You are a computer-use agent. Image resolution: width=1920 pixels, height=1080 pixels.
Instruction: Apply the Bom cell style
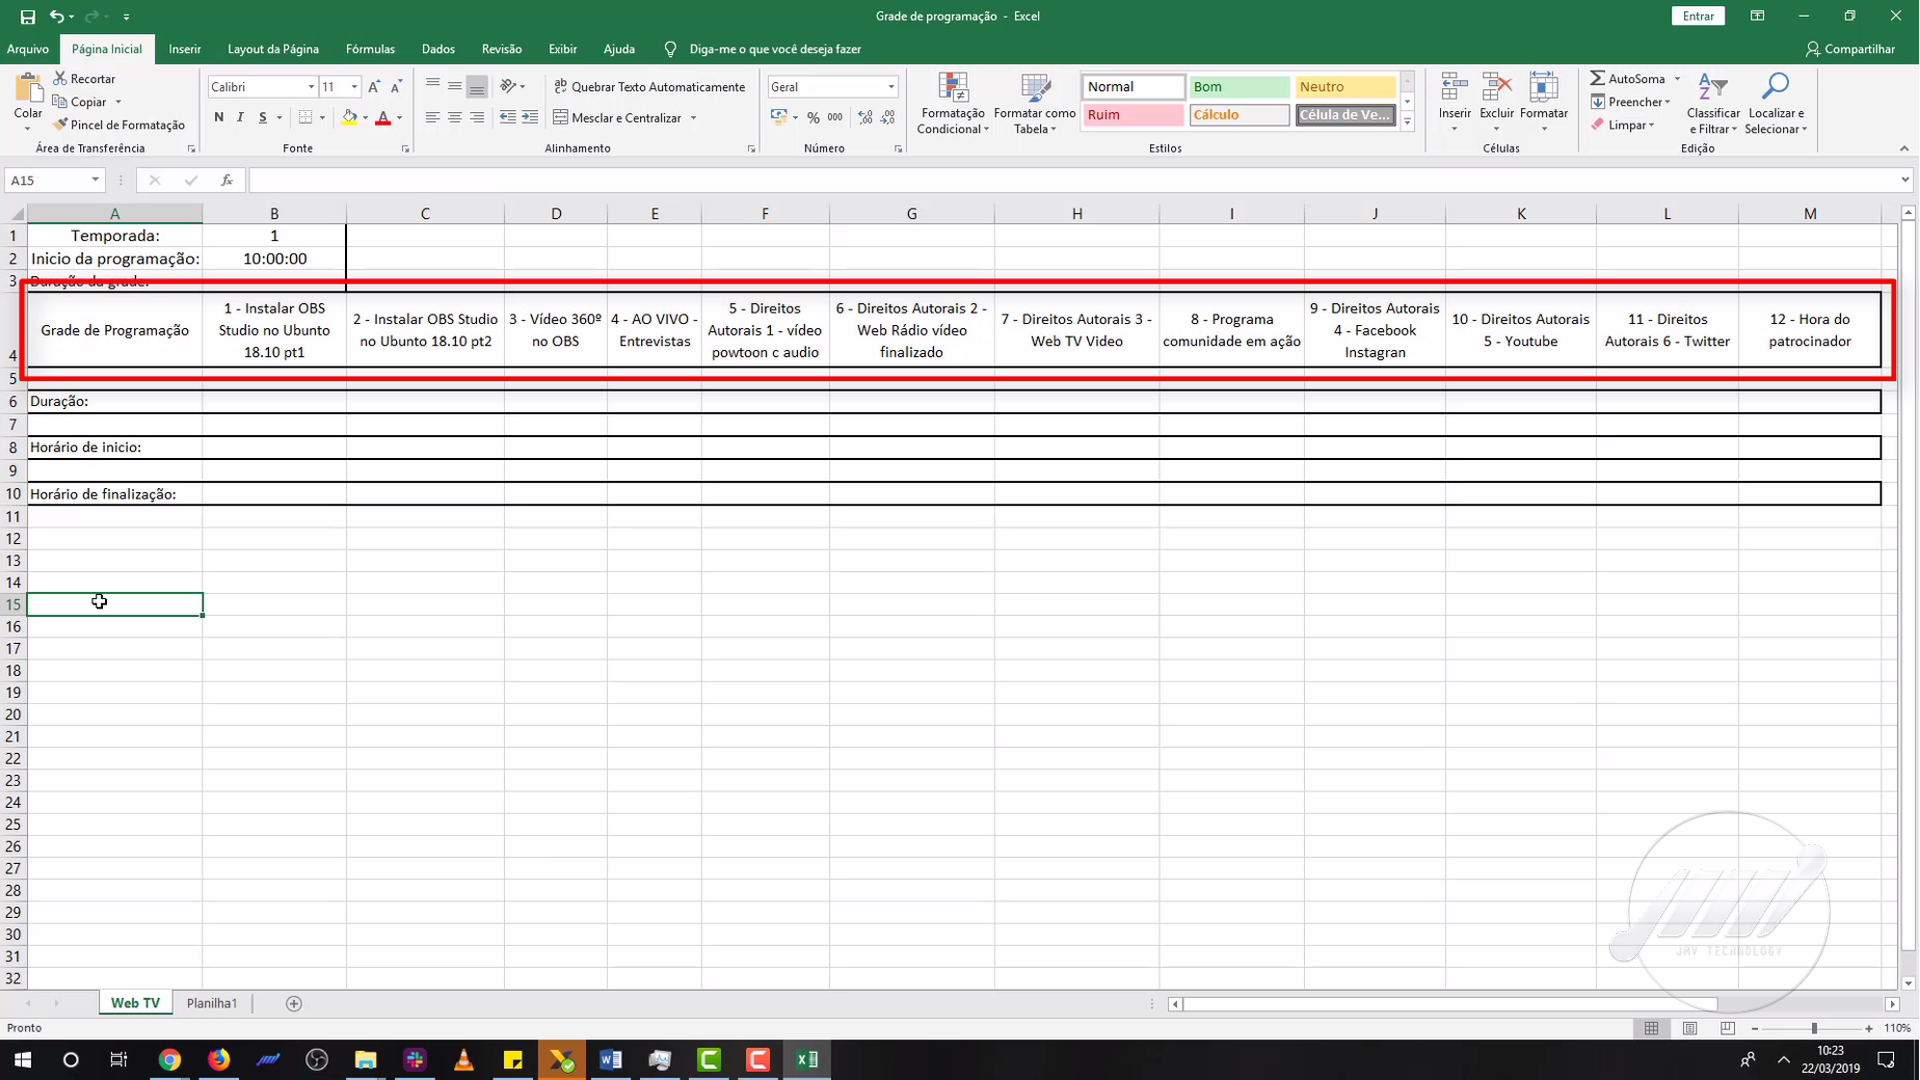[1238, 87]
